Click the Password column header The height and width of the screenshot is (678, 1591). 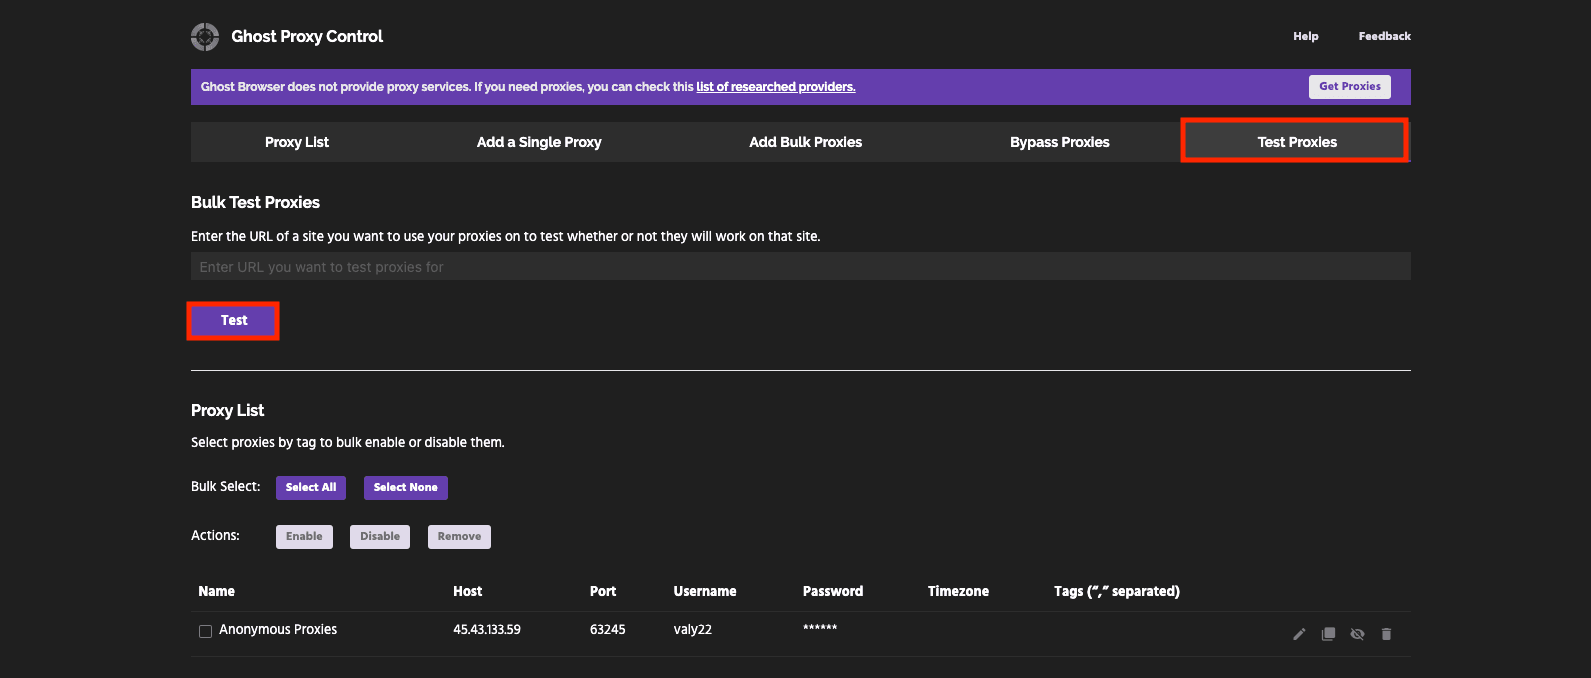[833, 591]
